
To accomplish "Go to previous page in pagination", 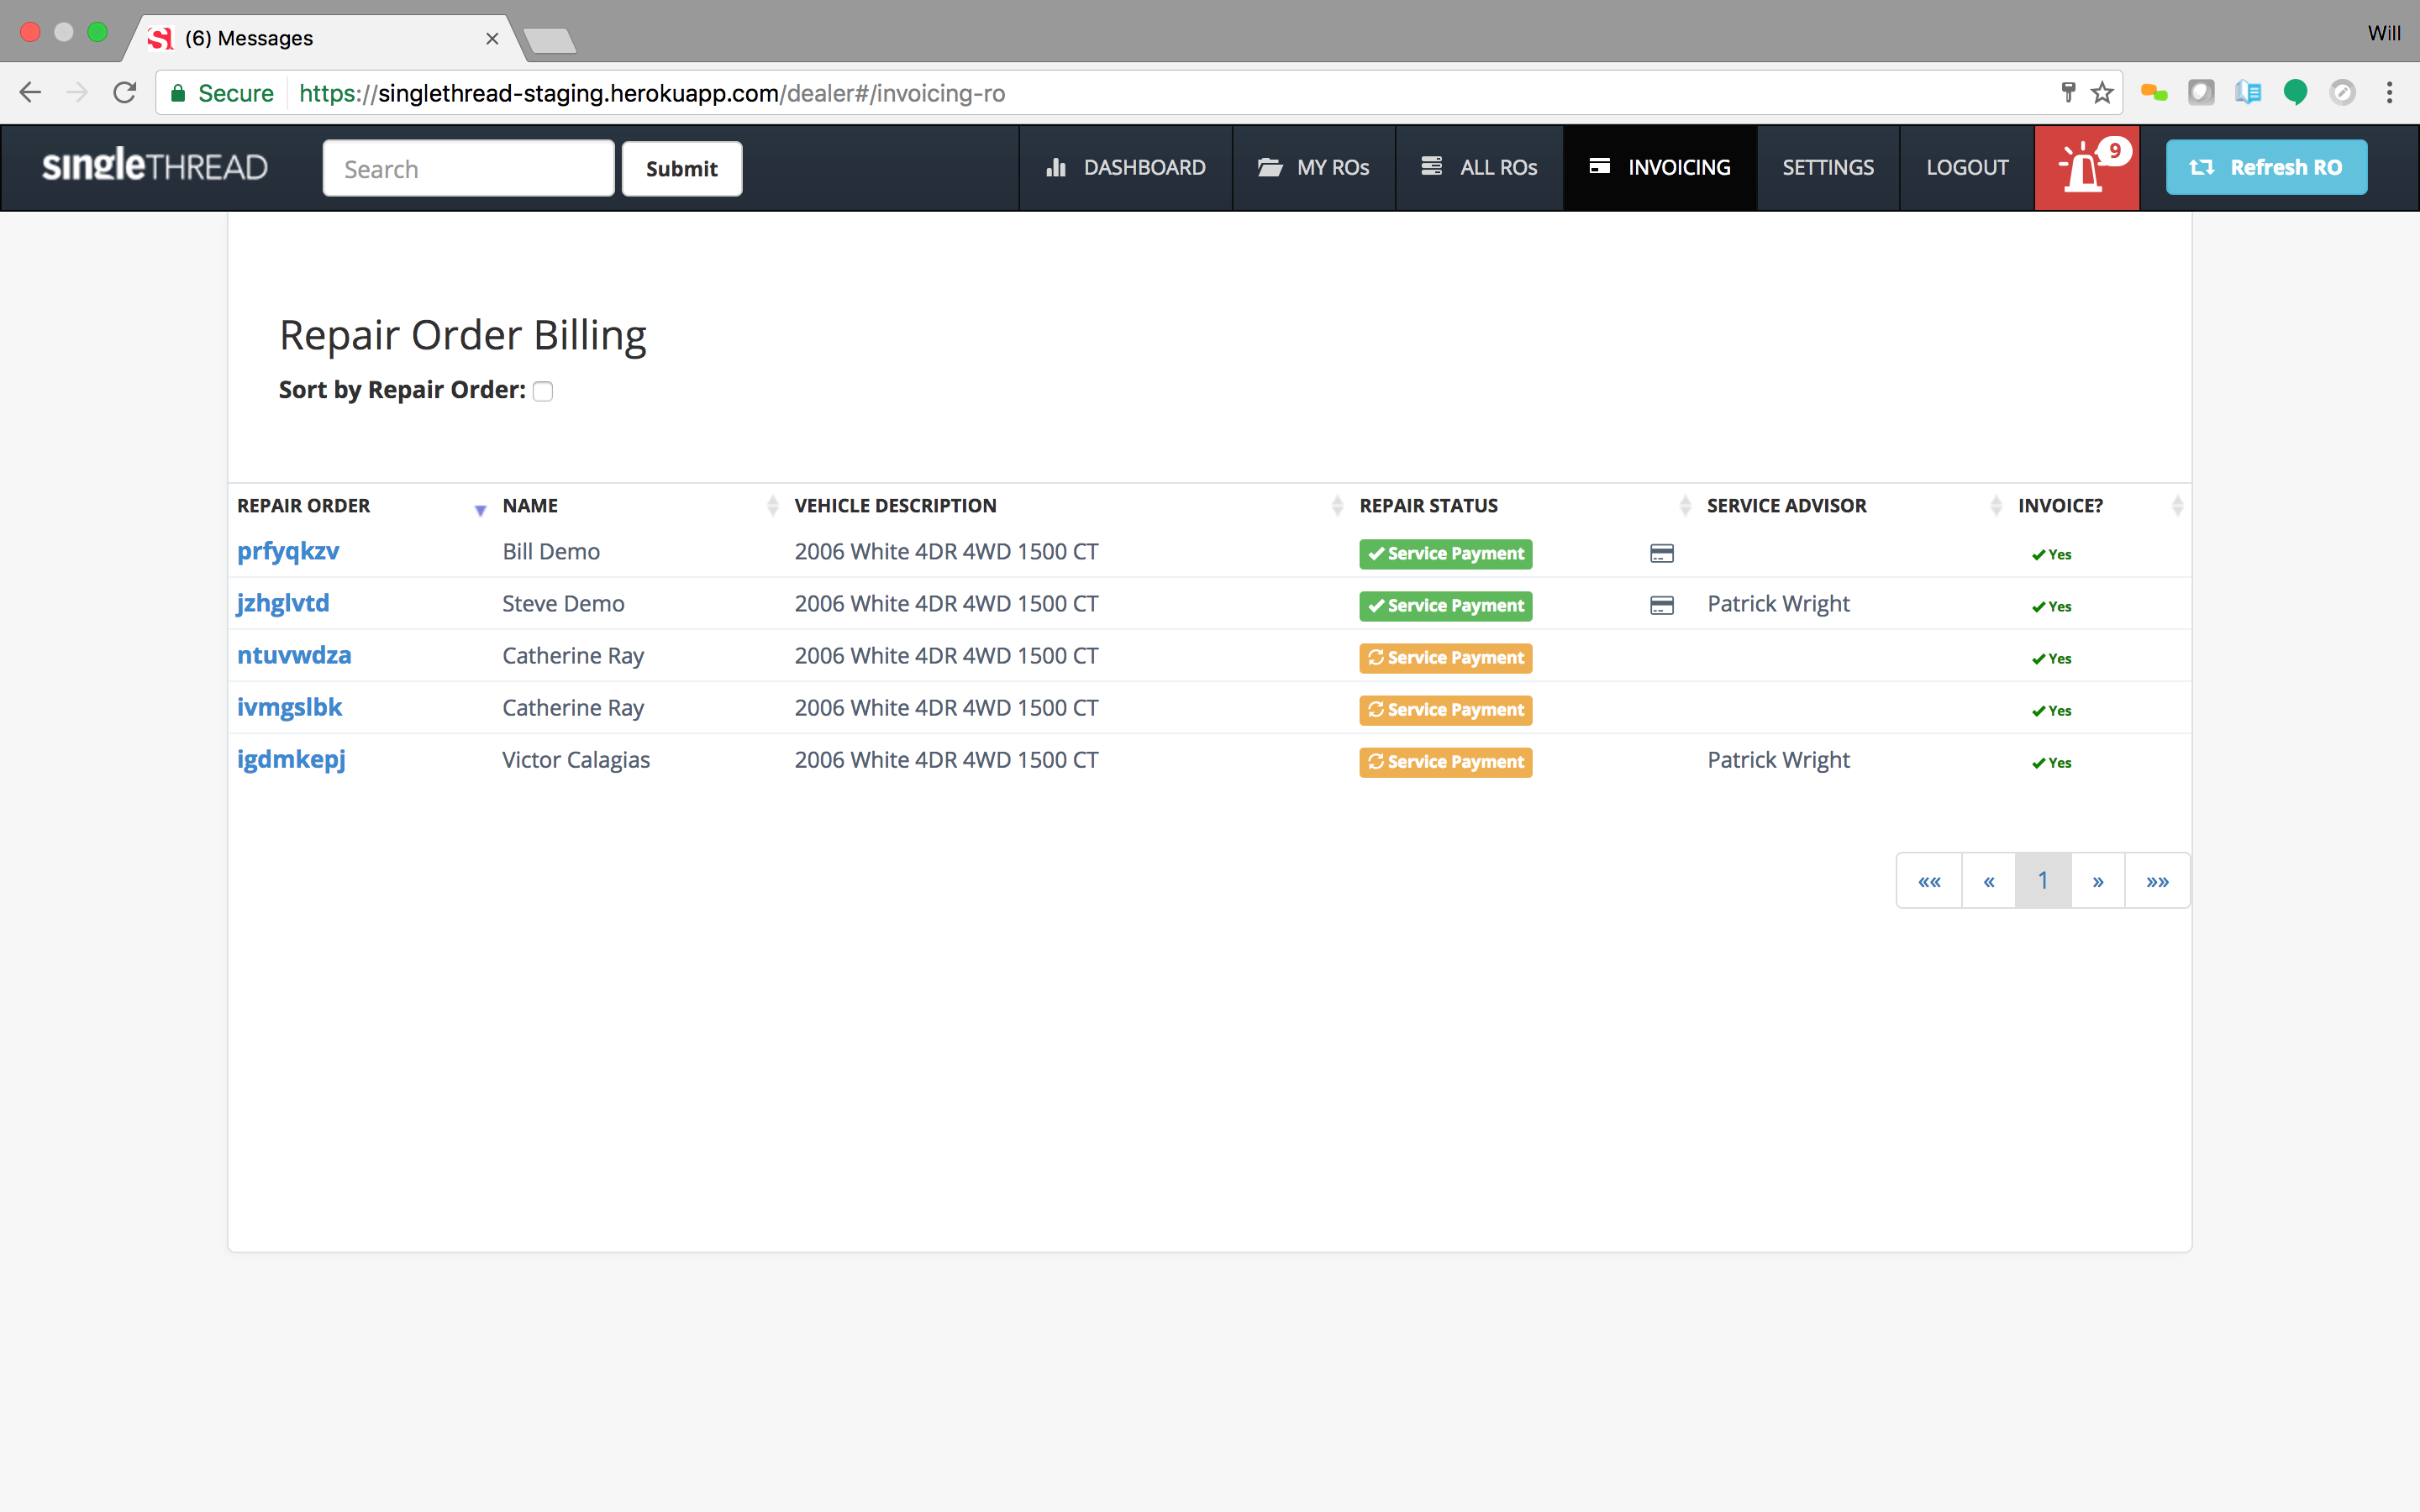I will coord(1989,881).
